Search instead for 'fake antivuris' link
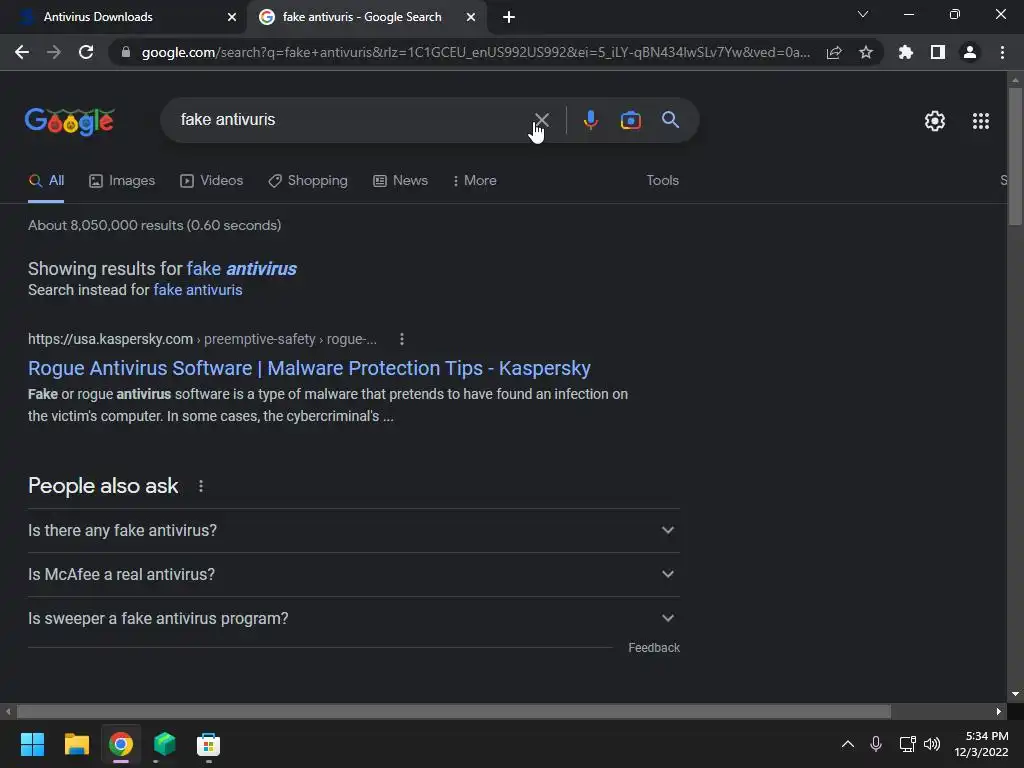The height and width of the screenshot is (768, 1024). click(x=198, y=290)
